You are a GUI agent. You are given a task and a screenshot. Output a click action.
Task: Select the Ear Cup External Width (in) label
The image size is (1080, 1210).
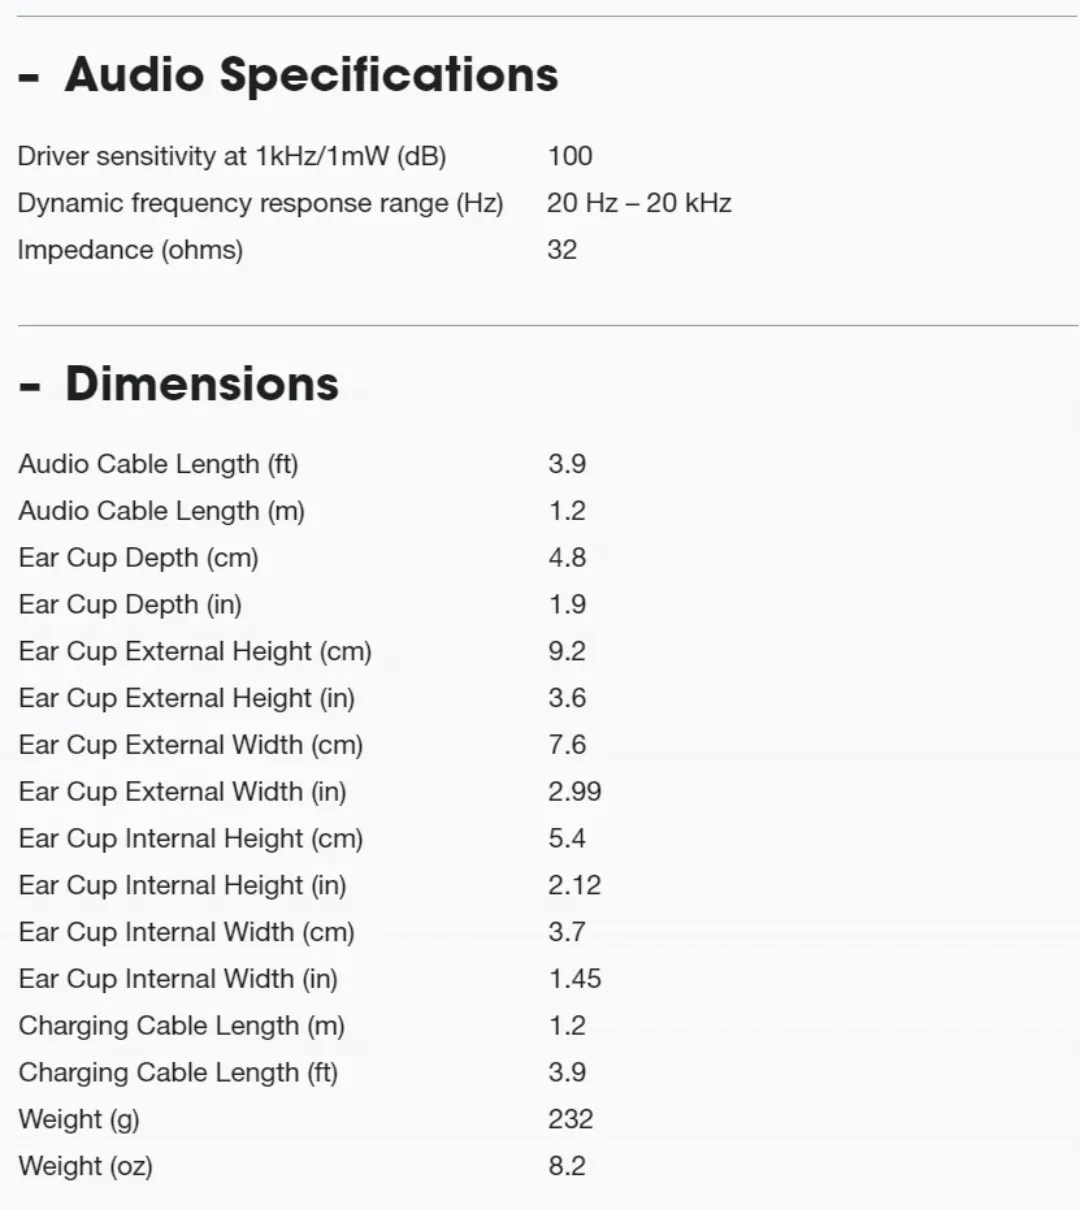(x=182, y=792)
